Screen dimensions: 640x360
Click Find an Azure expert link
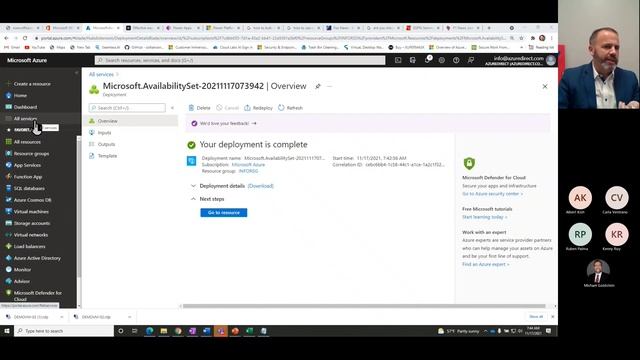pyautogui.click(x=486, y=264)
